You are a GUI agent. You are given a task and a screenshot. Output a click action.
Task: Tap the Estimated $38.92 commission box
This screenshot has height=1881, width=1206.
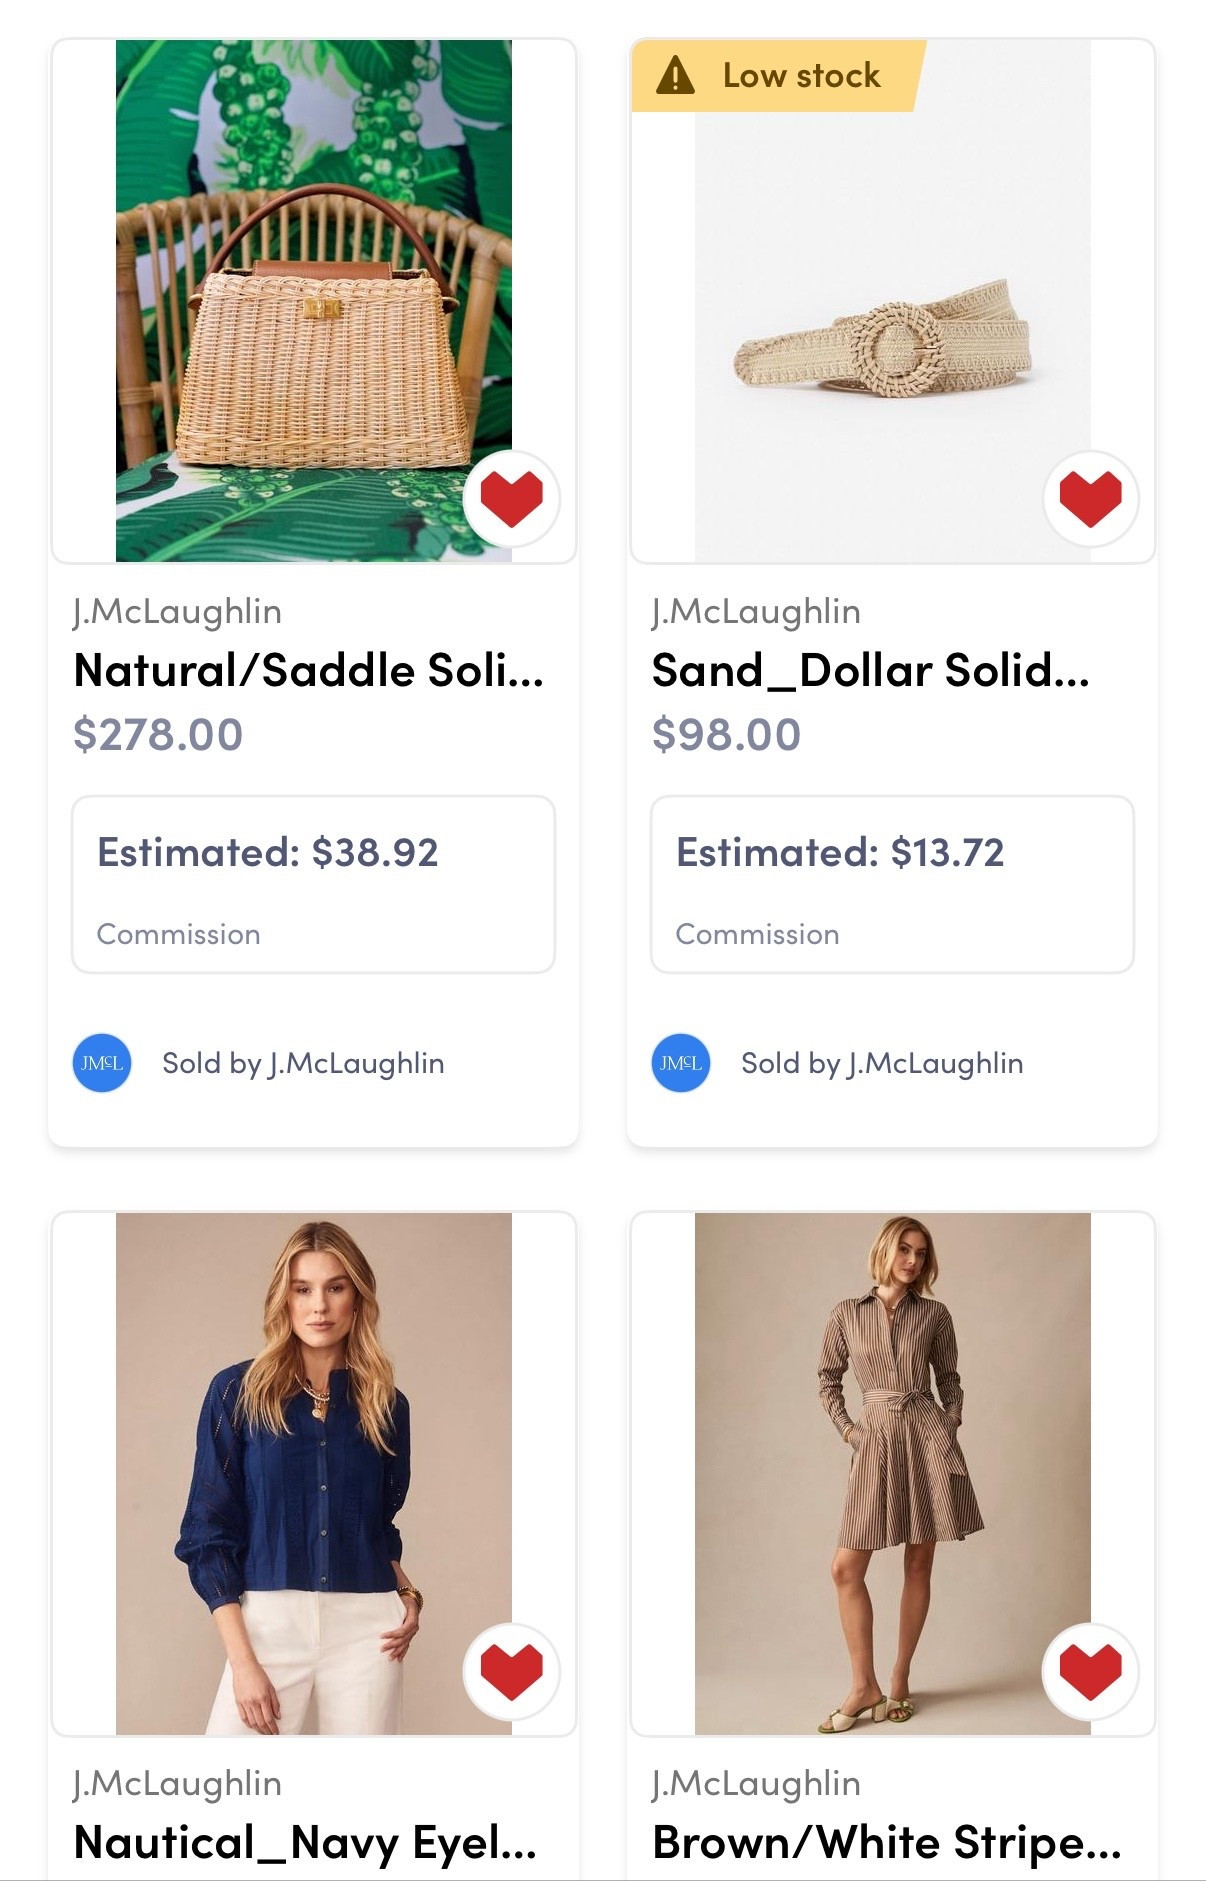[313, 884]
